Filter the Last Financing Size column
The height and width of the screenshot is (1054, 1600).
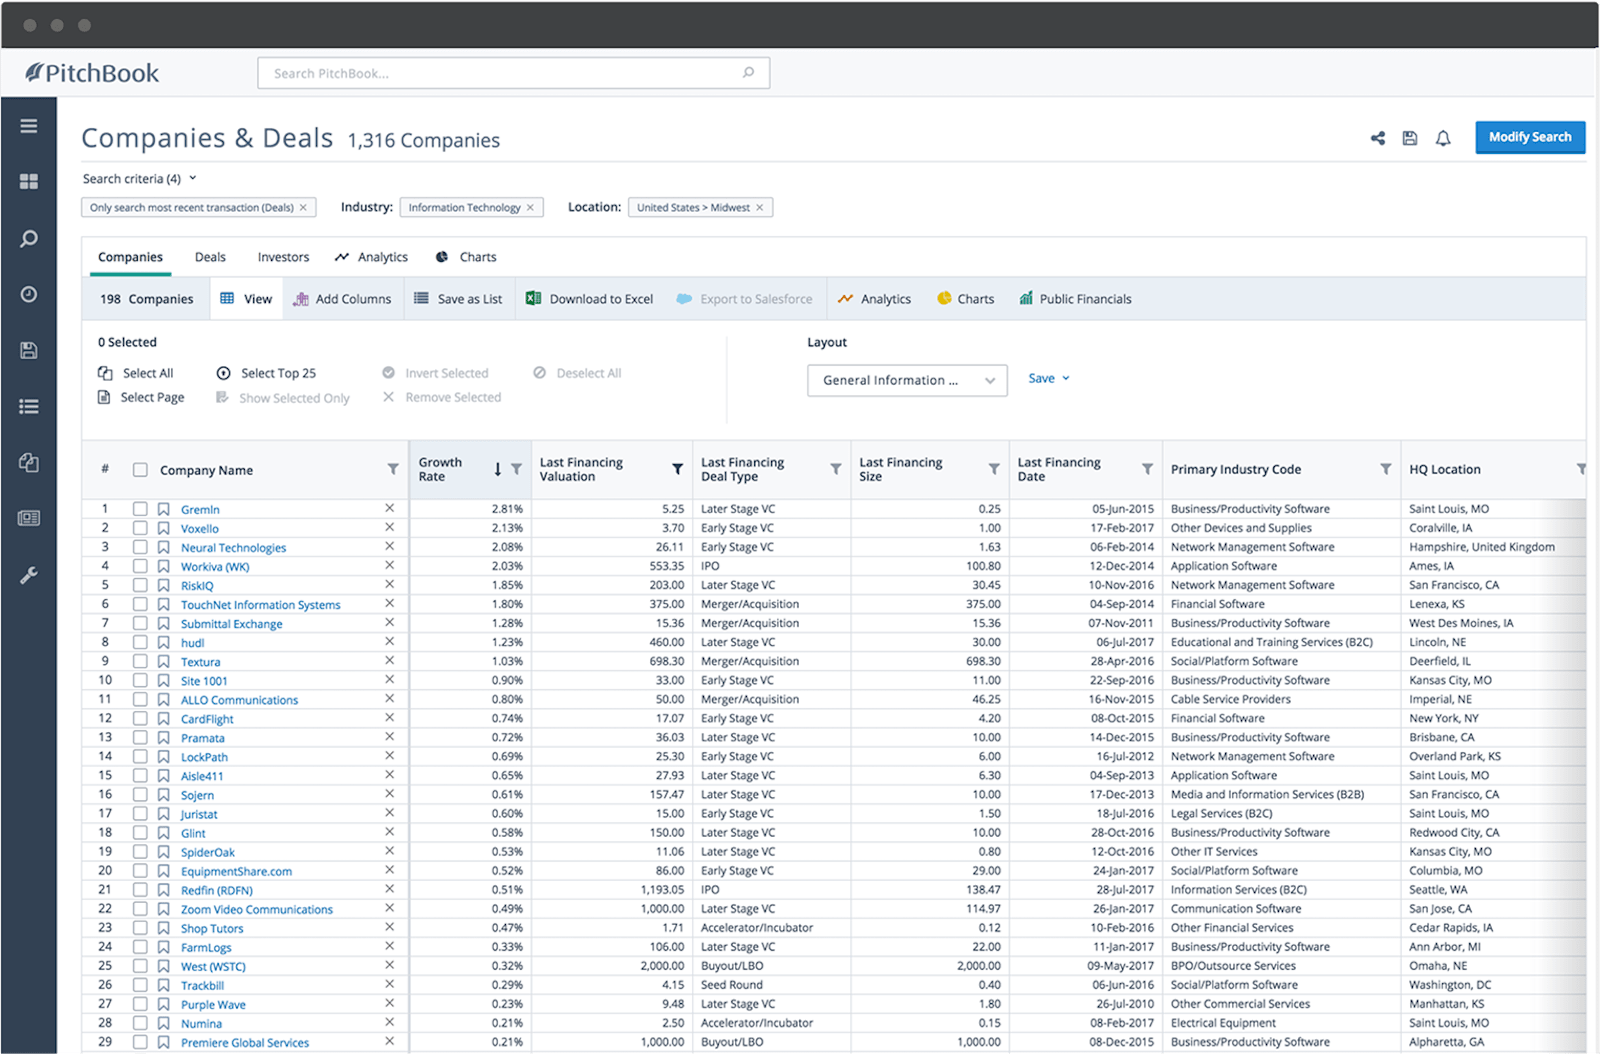994,469
